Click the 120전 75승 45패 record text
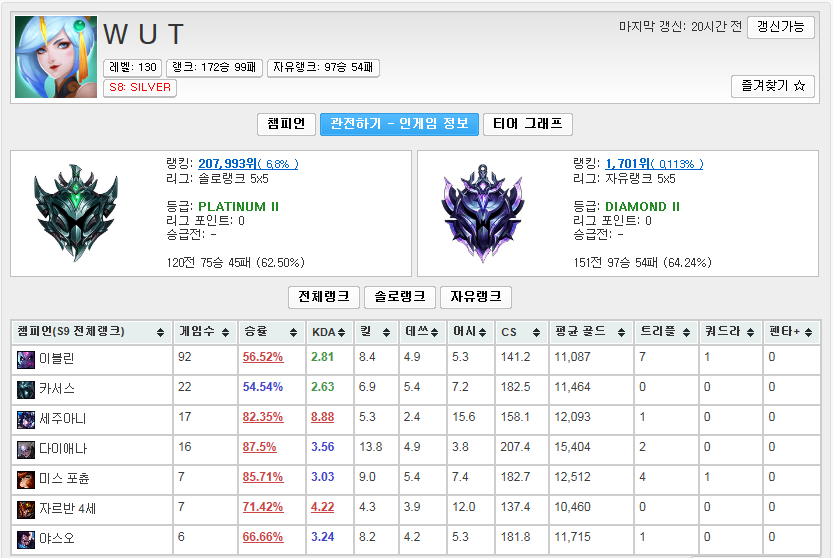The width and height of the screenshot is (833, 558). click(235, 263)
